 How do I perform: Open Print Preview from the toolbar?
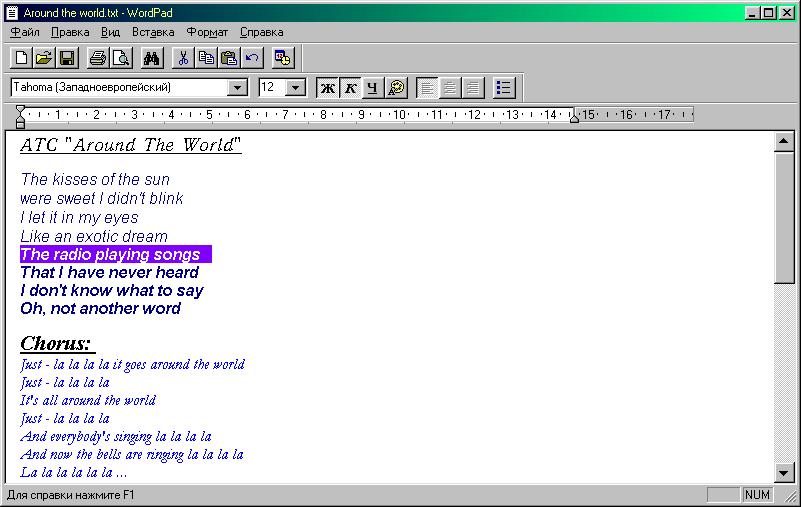(121, 58)
